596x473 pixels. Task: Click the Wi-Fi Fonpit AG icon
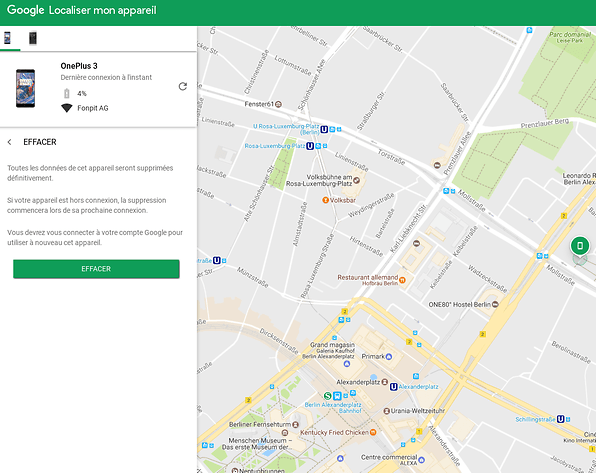(67, 108)
